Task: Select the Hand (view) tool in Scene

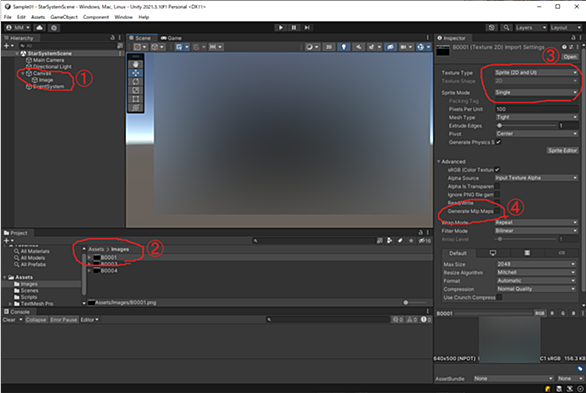Action: (135, 64)
